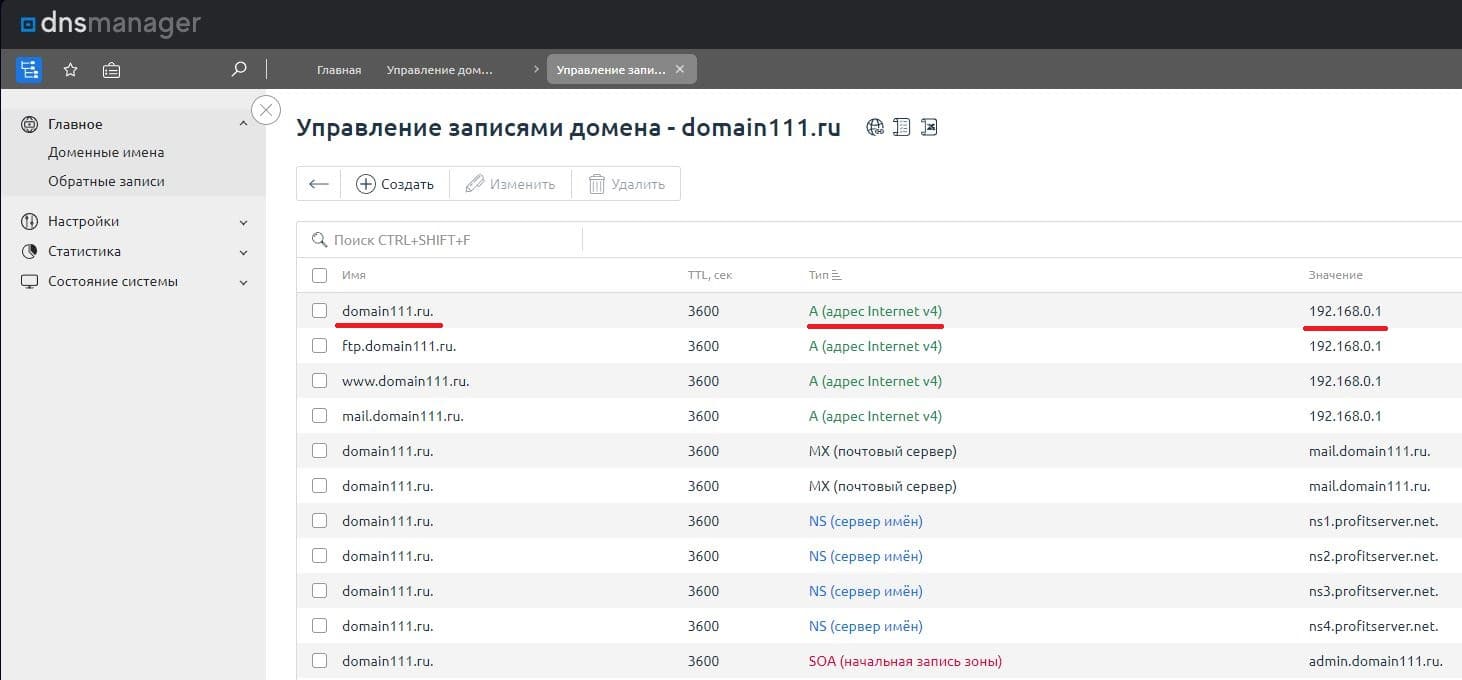1462x680 pixels.
Task: Click mail.domain111.ru. name cell
Action: click(402, 416)
